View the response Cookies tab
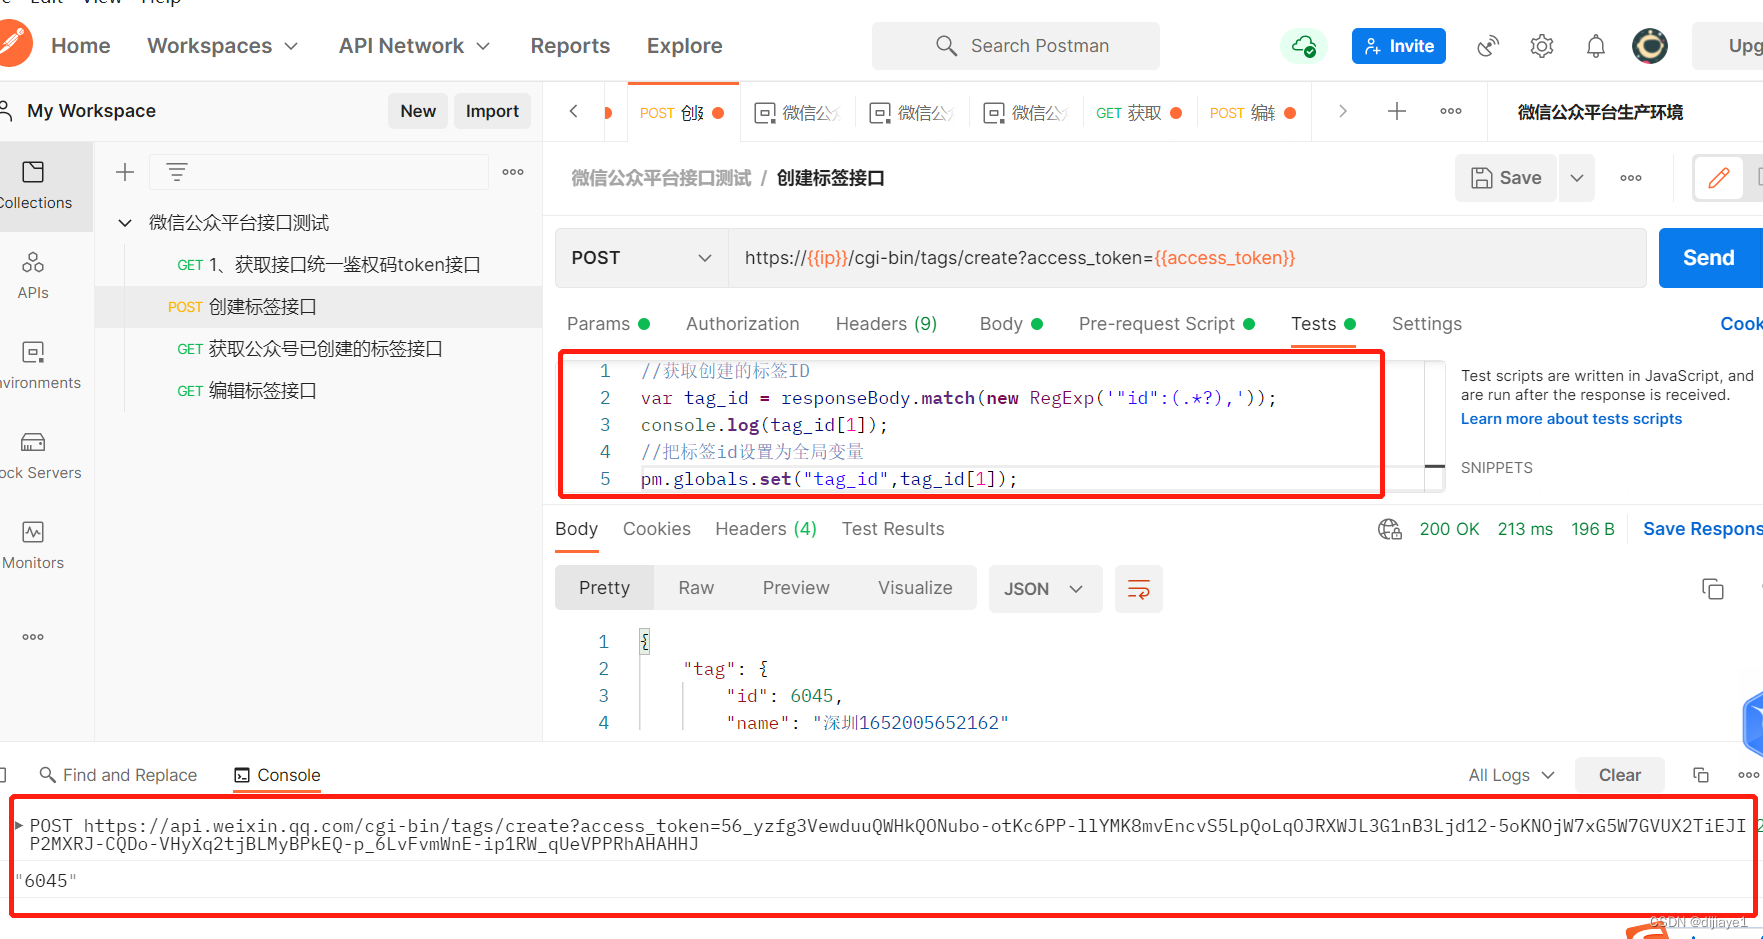Screen dimensions: 1763x939 pyautogui.click(x=657, y=529)
